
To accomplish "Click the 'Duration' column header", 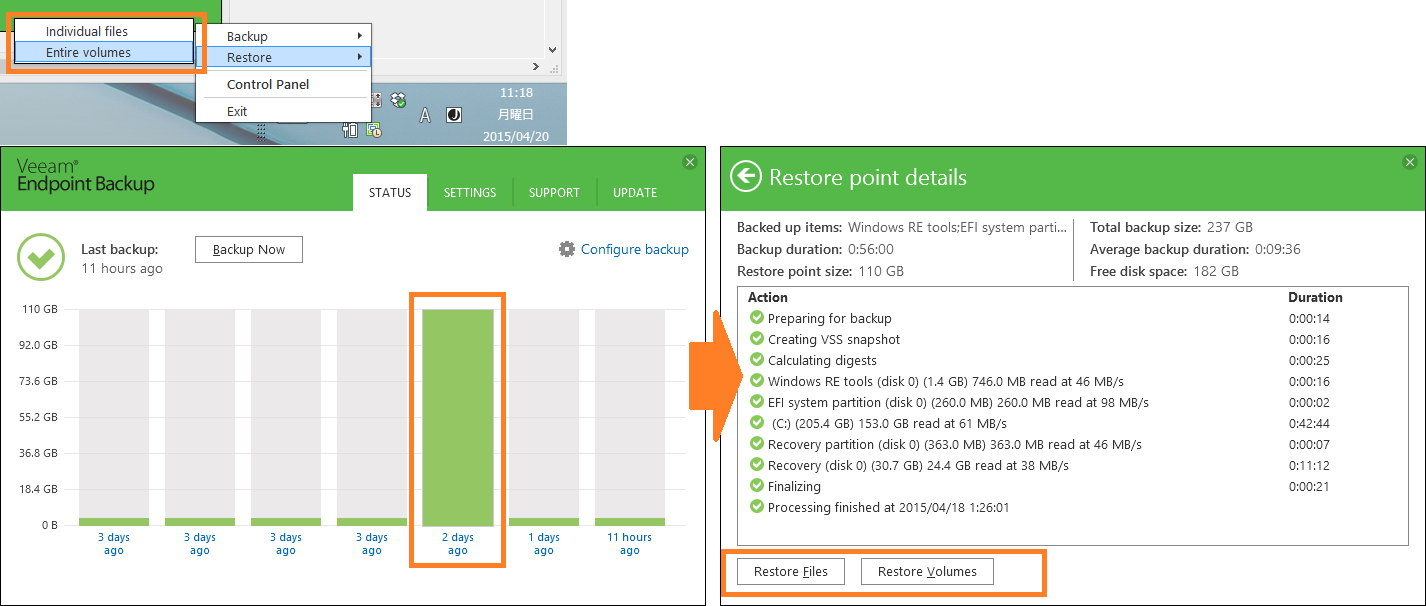I will click(x=1315, y=297).
